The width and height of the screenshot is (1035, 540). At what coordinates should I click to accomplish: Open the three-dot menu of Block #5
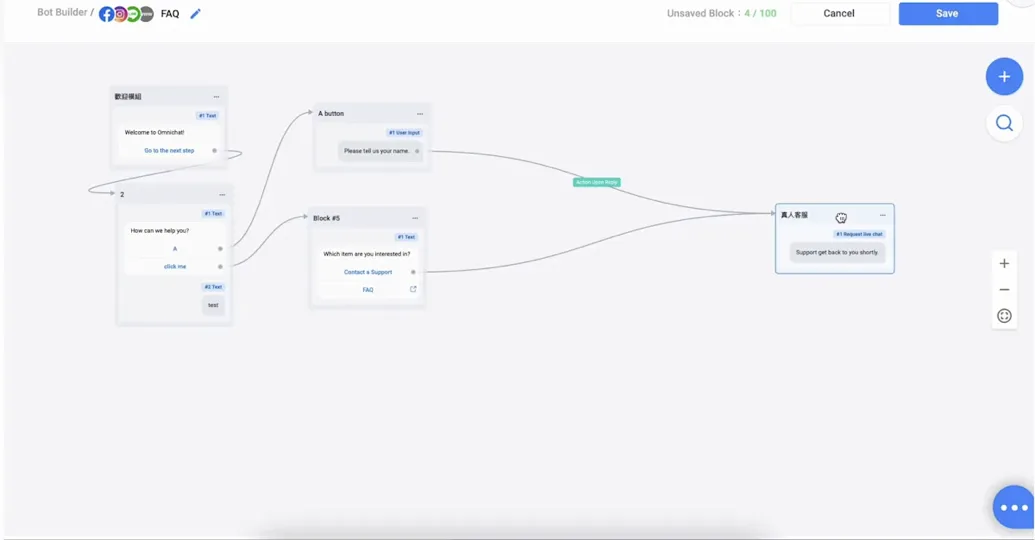(x=415, y=218)
